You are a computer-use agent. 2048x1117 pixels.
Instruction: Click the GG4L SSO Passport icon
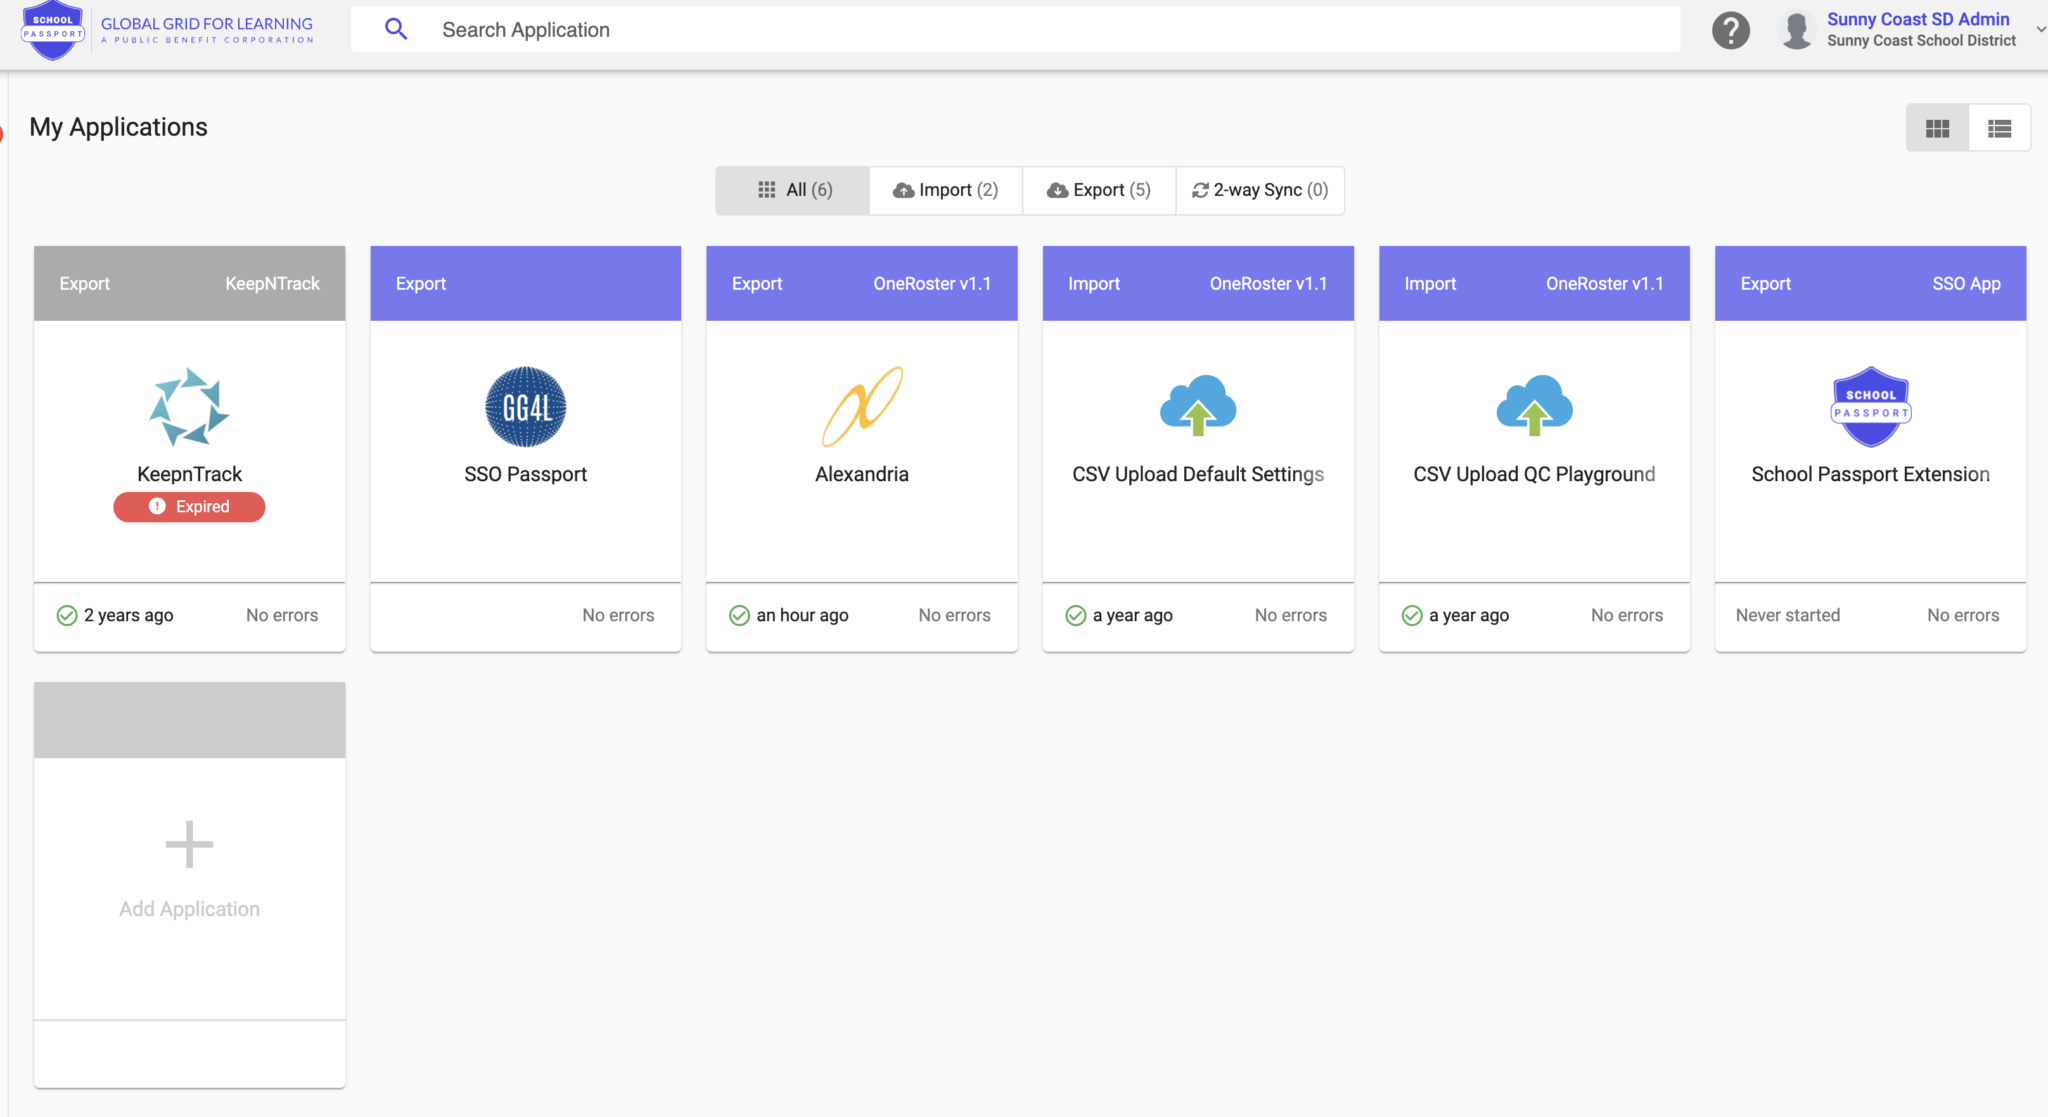coord(525,407)
